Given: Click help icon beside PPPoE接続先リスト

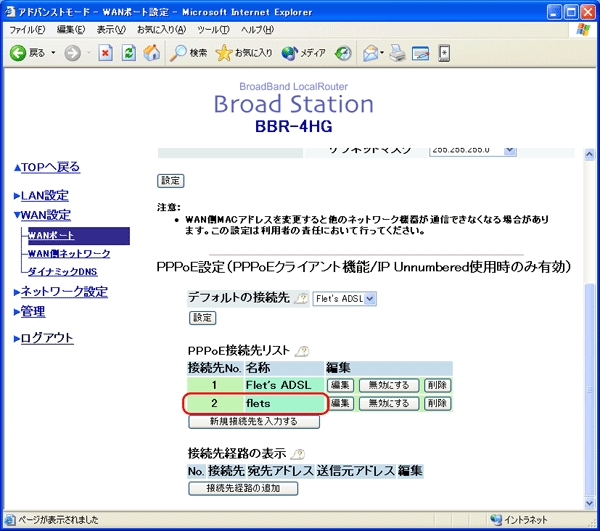Looking at the screenshot, I should tap(303, 350).
